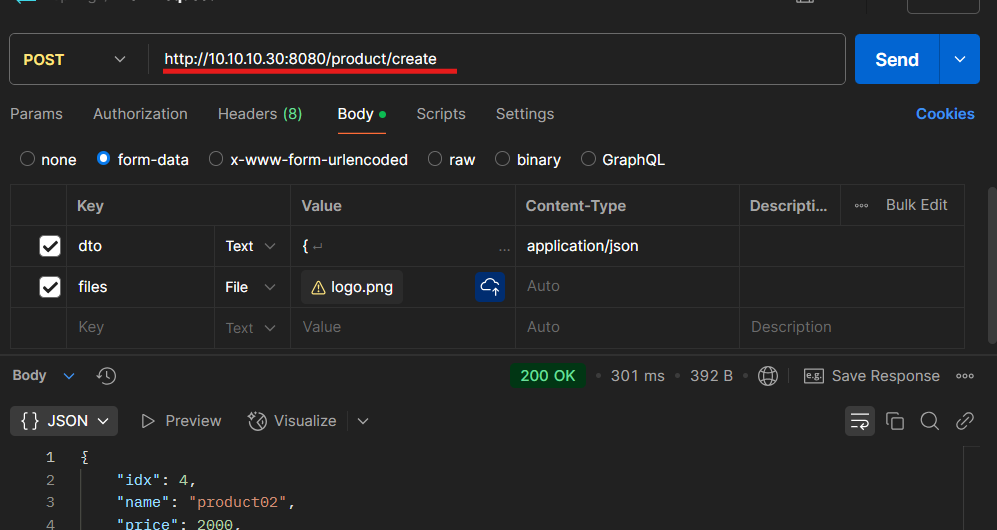
Task: Click the "name": "product02" line
Action: pos(206,503)
